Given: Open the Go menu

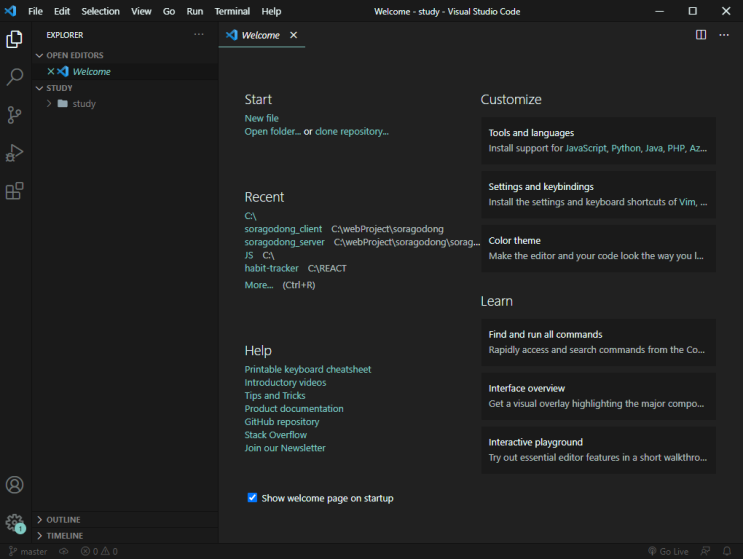Looking at the screenshot, I should coord(169,11).
